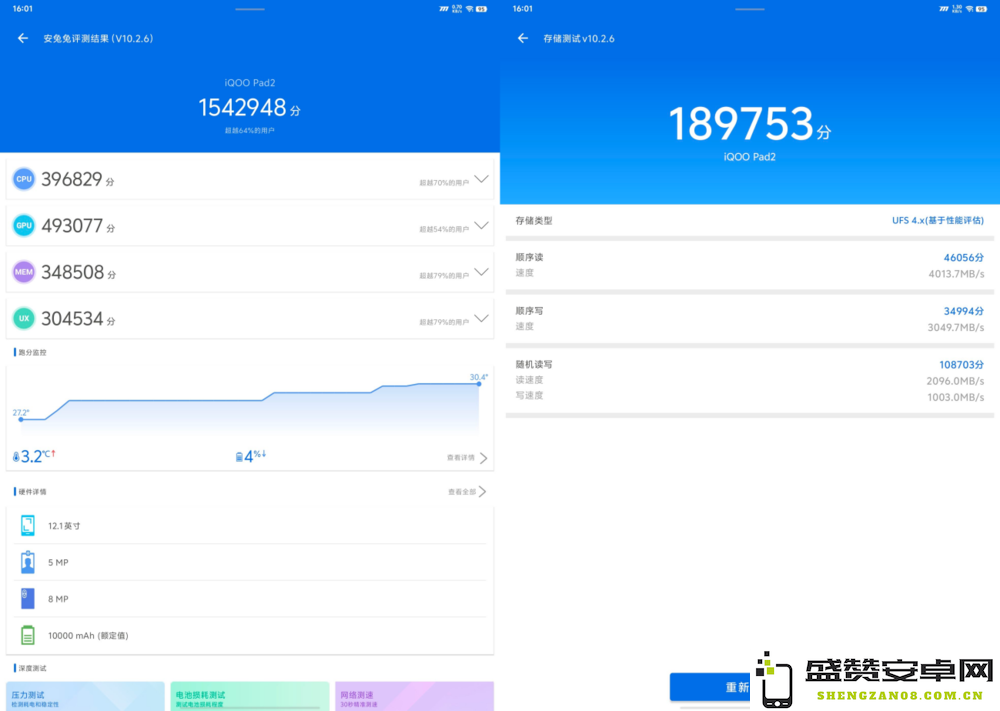The image size is (1000, 711).
Task: Tap the 跑分监控 section heading
Action: 32,353
